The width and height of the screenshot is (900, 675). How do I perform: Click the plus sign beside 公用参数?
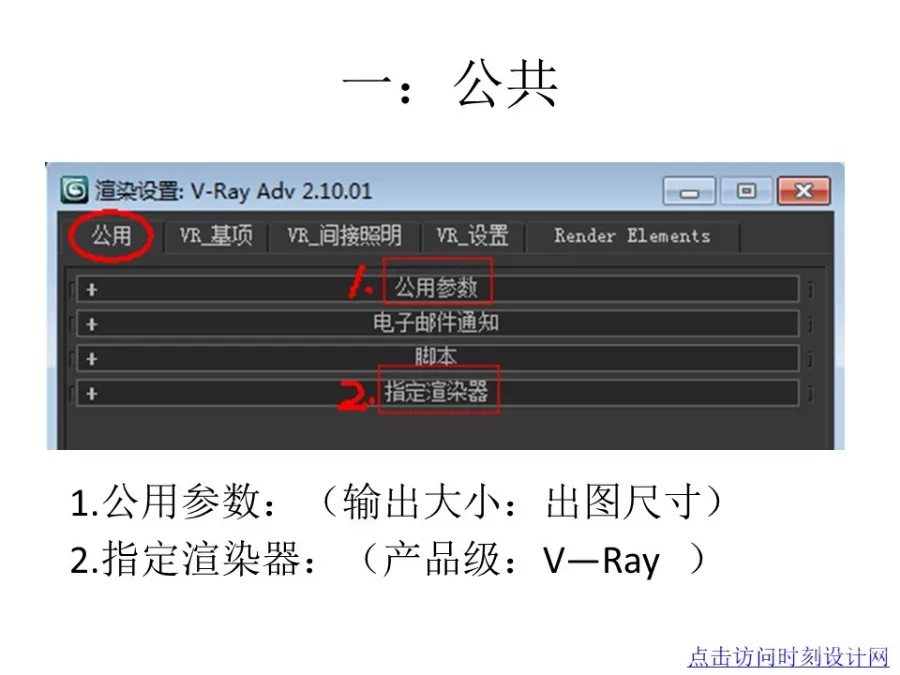[x=90, y=287]
